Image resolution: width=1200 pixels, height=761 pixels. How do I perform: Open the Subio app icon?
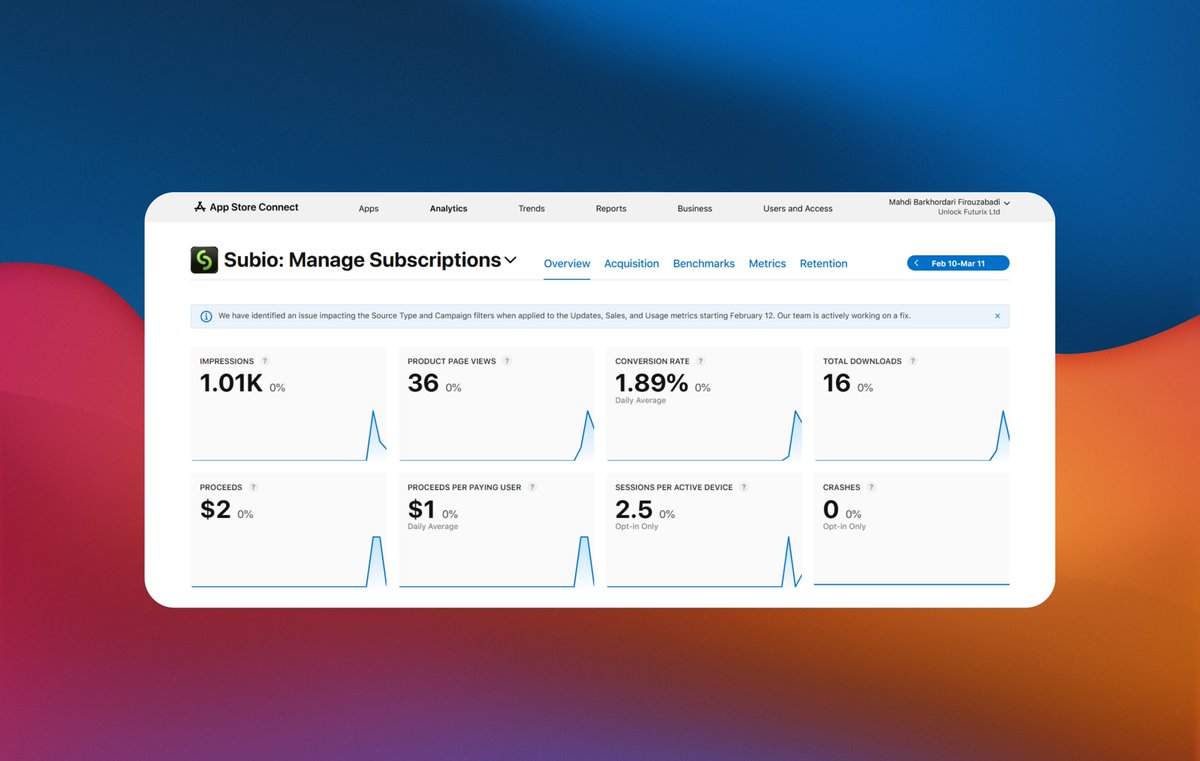(x=204, y=260)
